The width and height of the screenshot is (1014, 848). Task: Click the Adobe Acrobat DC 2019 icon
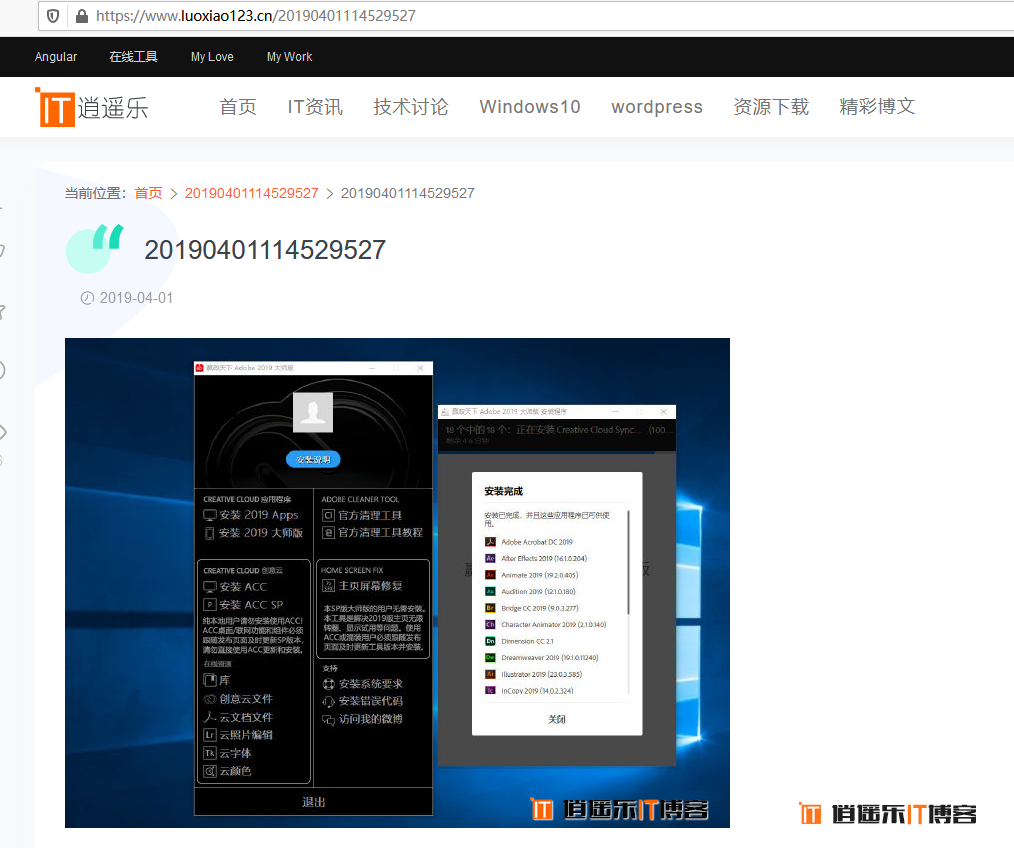[490, 542]
